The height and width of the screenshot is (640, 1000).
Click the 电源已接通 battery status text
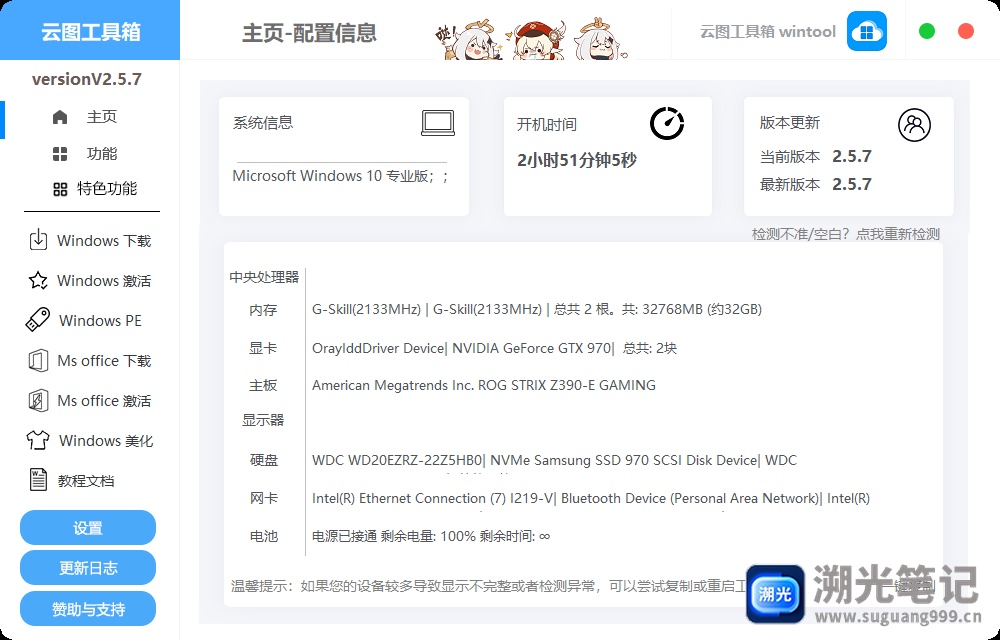point(430,536)
